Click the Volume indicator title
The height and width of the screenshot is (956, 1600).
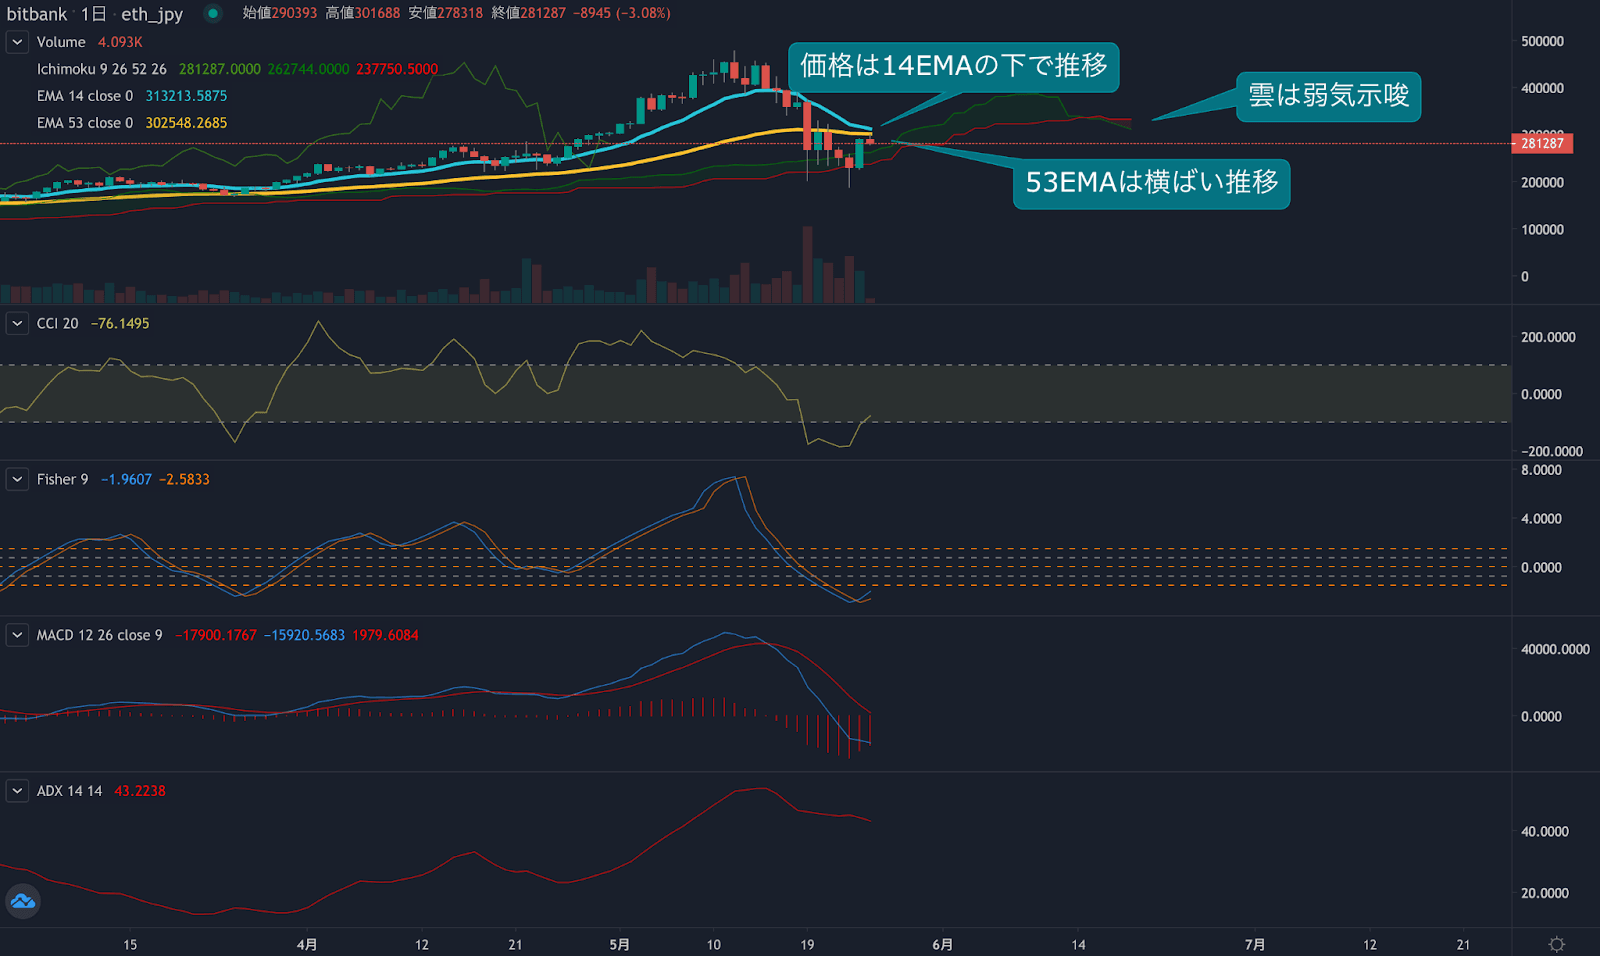pos(61,42)
